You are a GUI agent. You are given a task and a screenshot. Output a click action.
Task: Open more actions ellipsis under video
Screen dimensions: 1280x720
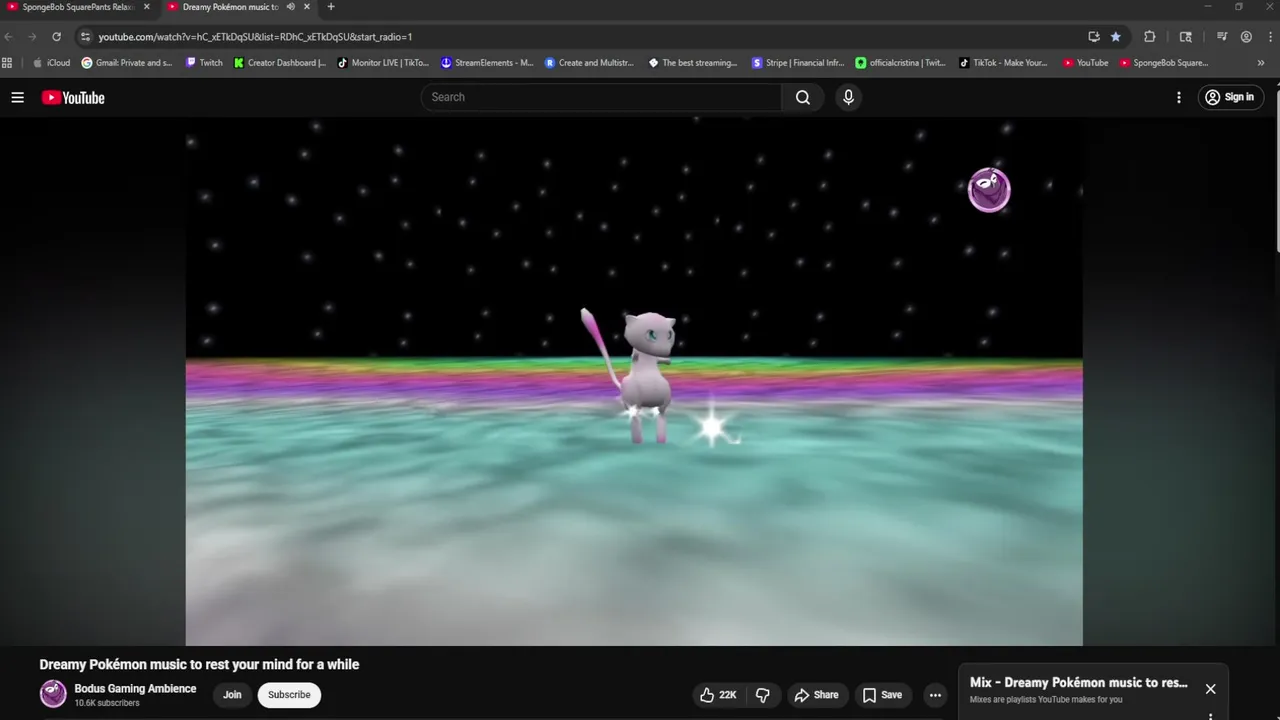[935, 695]
